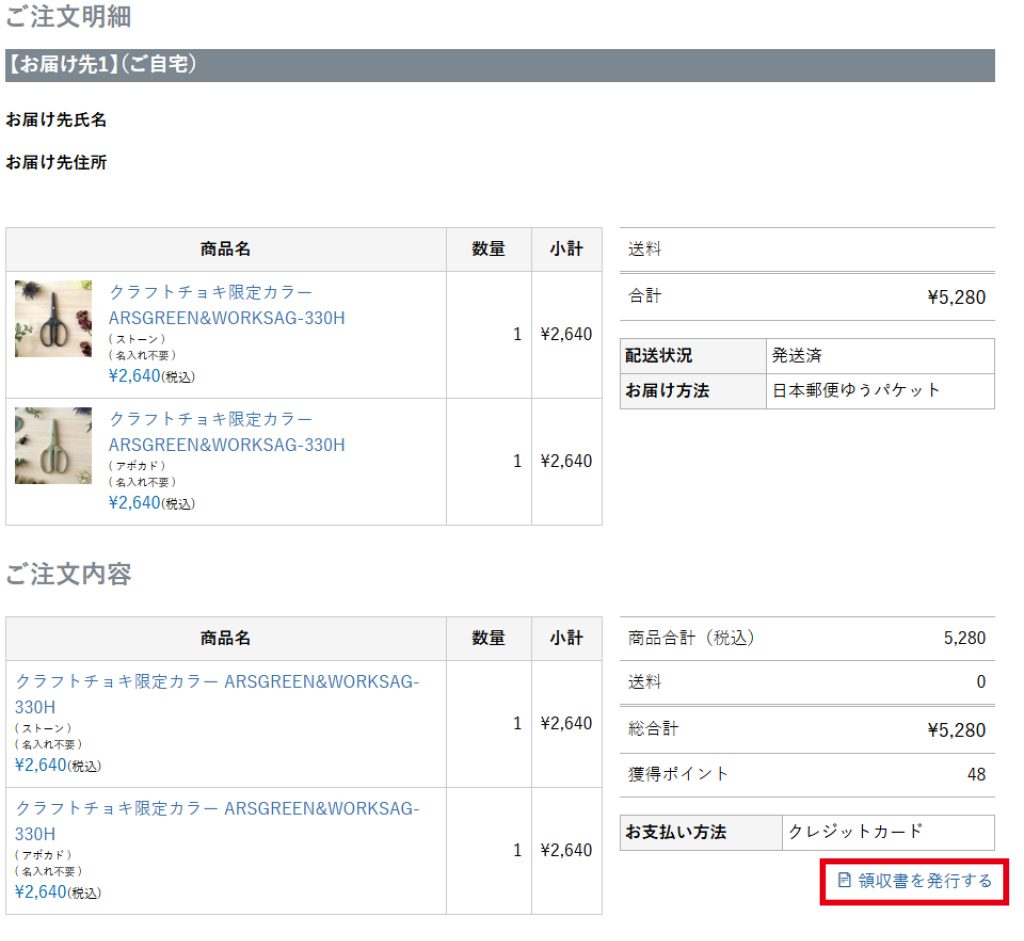The width and height of the screenshot is (1024, 941).
Task: Click the クレジットカード payment value
Action: (856, 831)
